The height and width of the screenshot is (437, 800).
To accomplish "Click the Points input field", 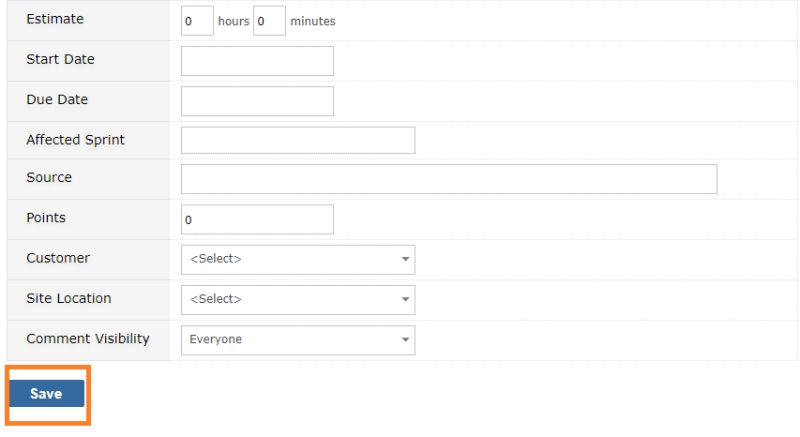I will click(x=257, y=220).
